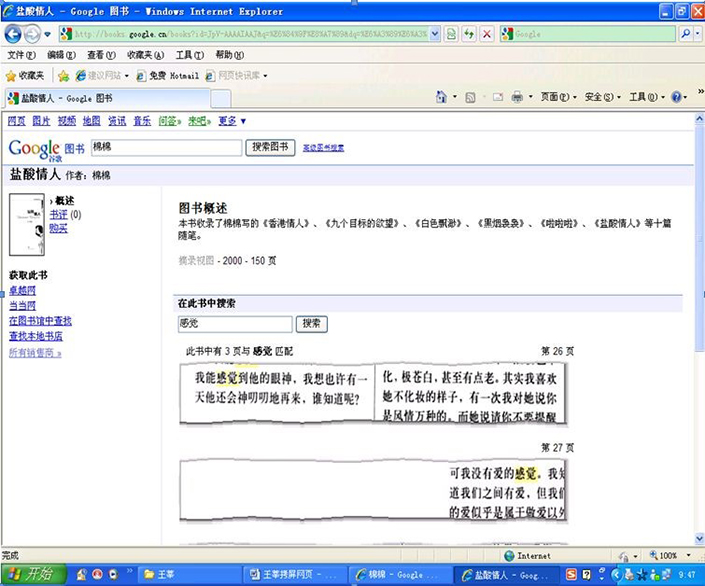The width and height of the screenshot is (705, 586).
Task: Open the 编辑(E) menu
Action: pyautogui.click(x=62, y=55)
